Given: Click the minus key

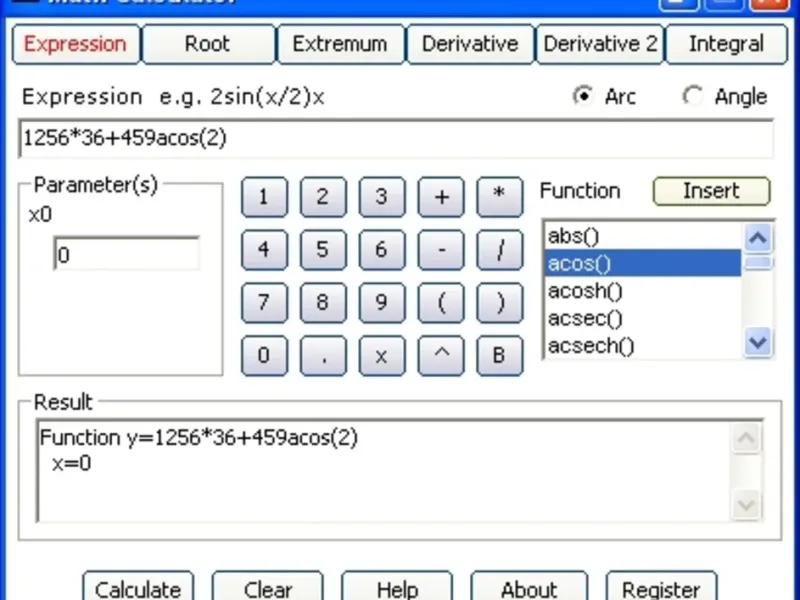Looking at the screenshot, I should 441,250.
